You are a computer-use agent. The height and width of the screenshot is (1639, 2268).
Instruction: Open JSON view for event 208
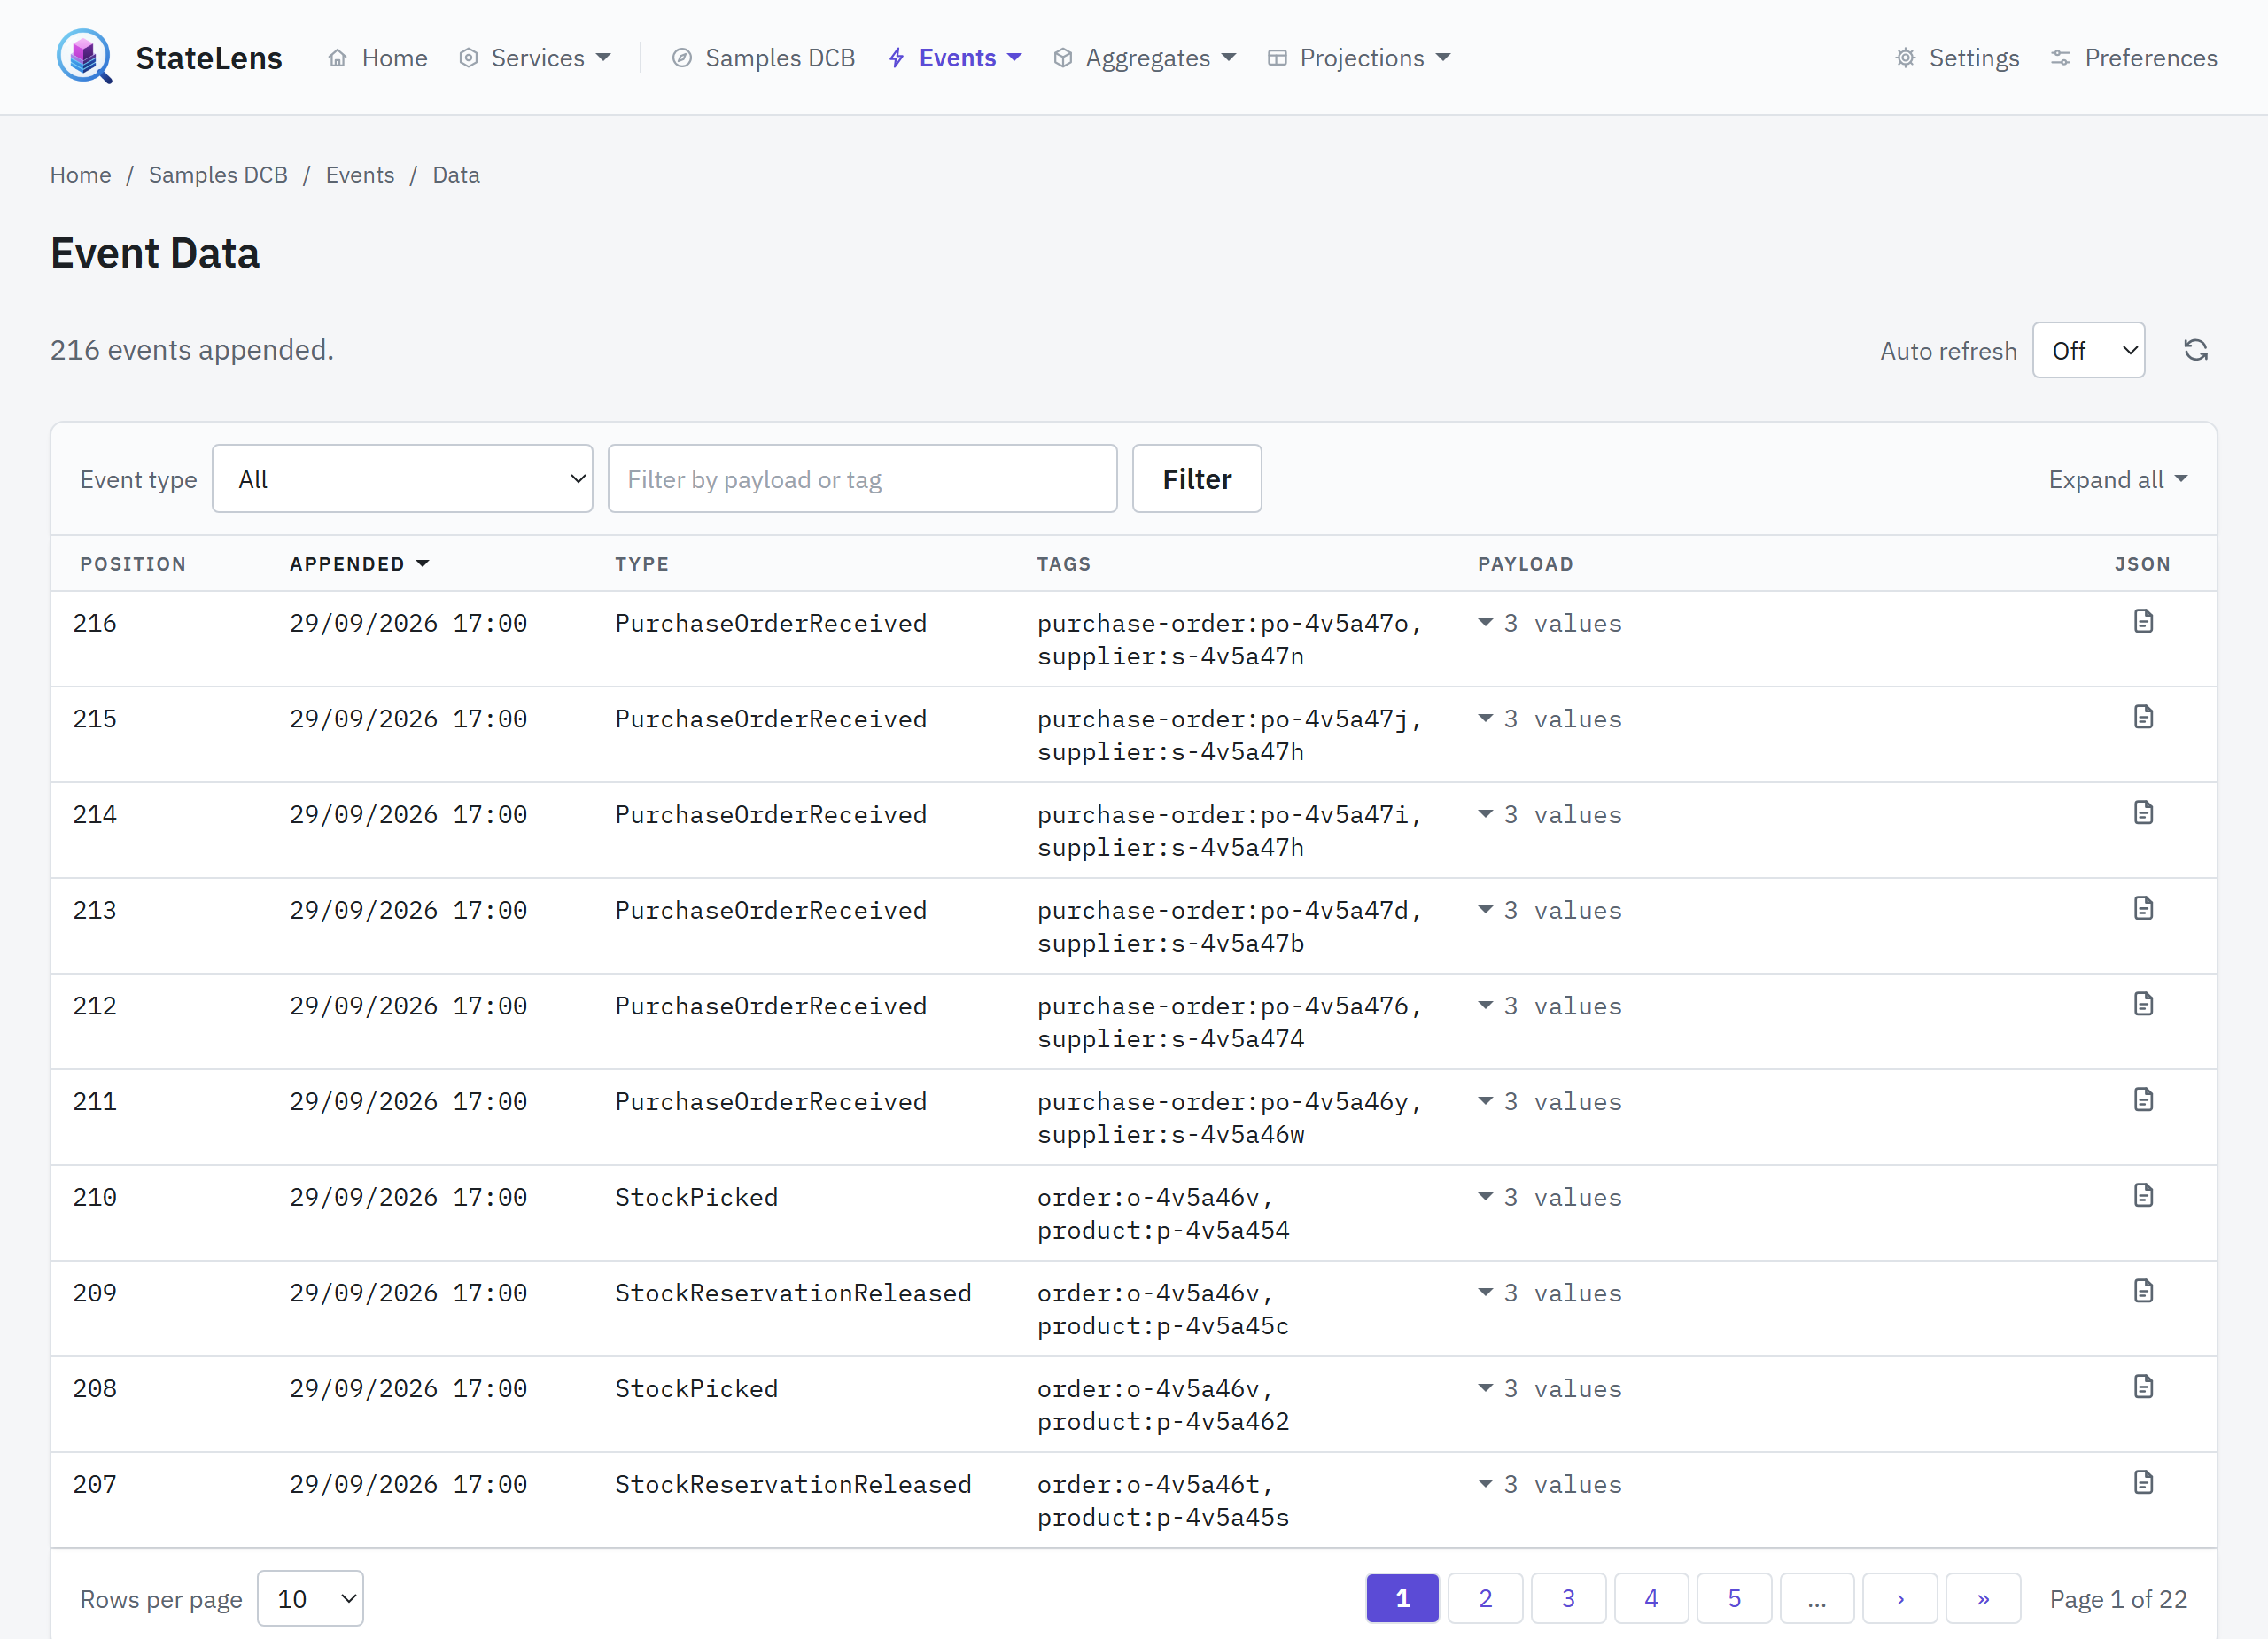pos(2143,1387)
